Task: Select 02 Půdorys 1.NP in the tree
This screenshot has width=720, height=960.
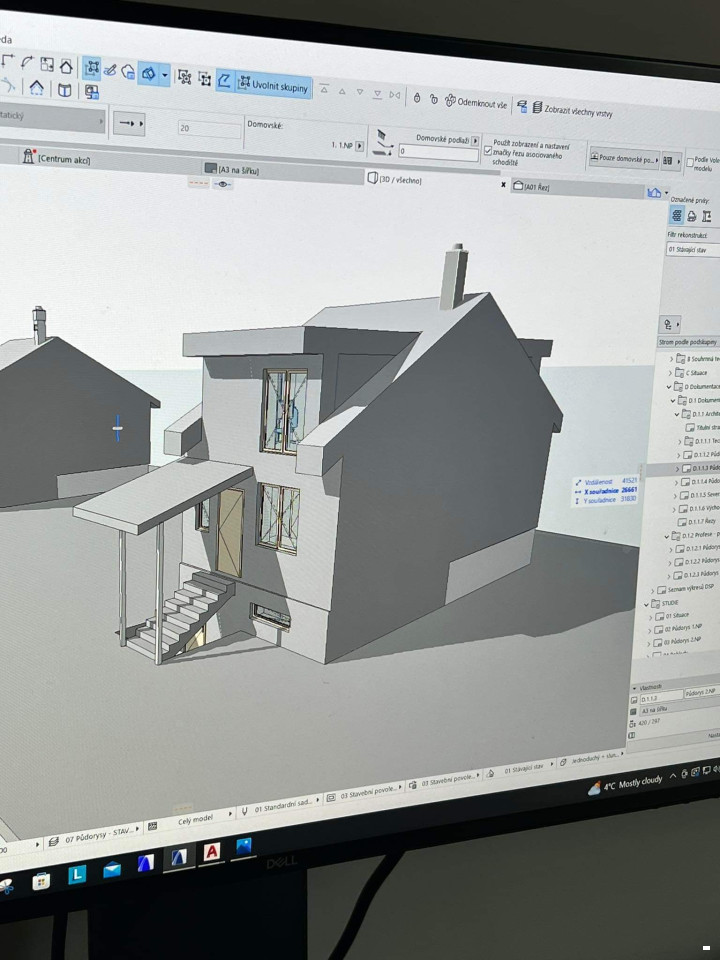Action: (678, 628)
